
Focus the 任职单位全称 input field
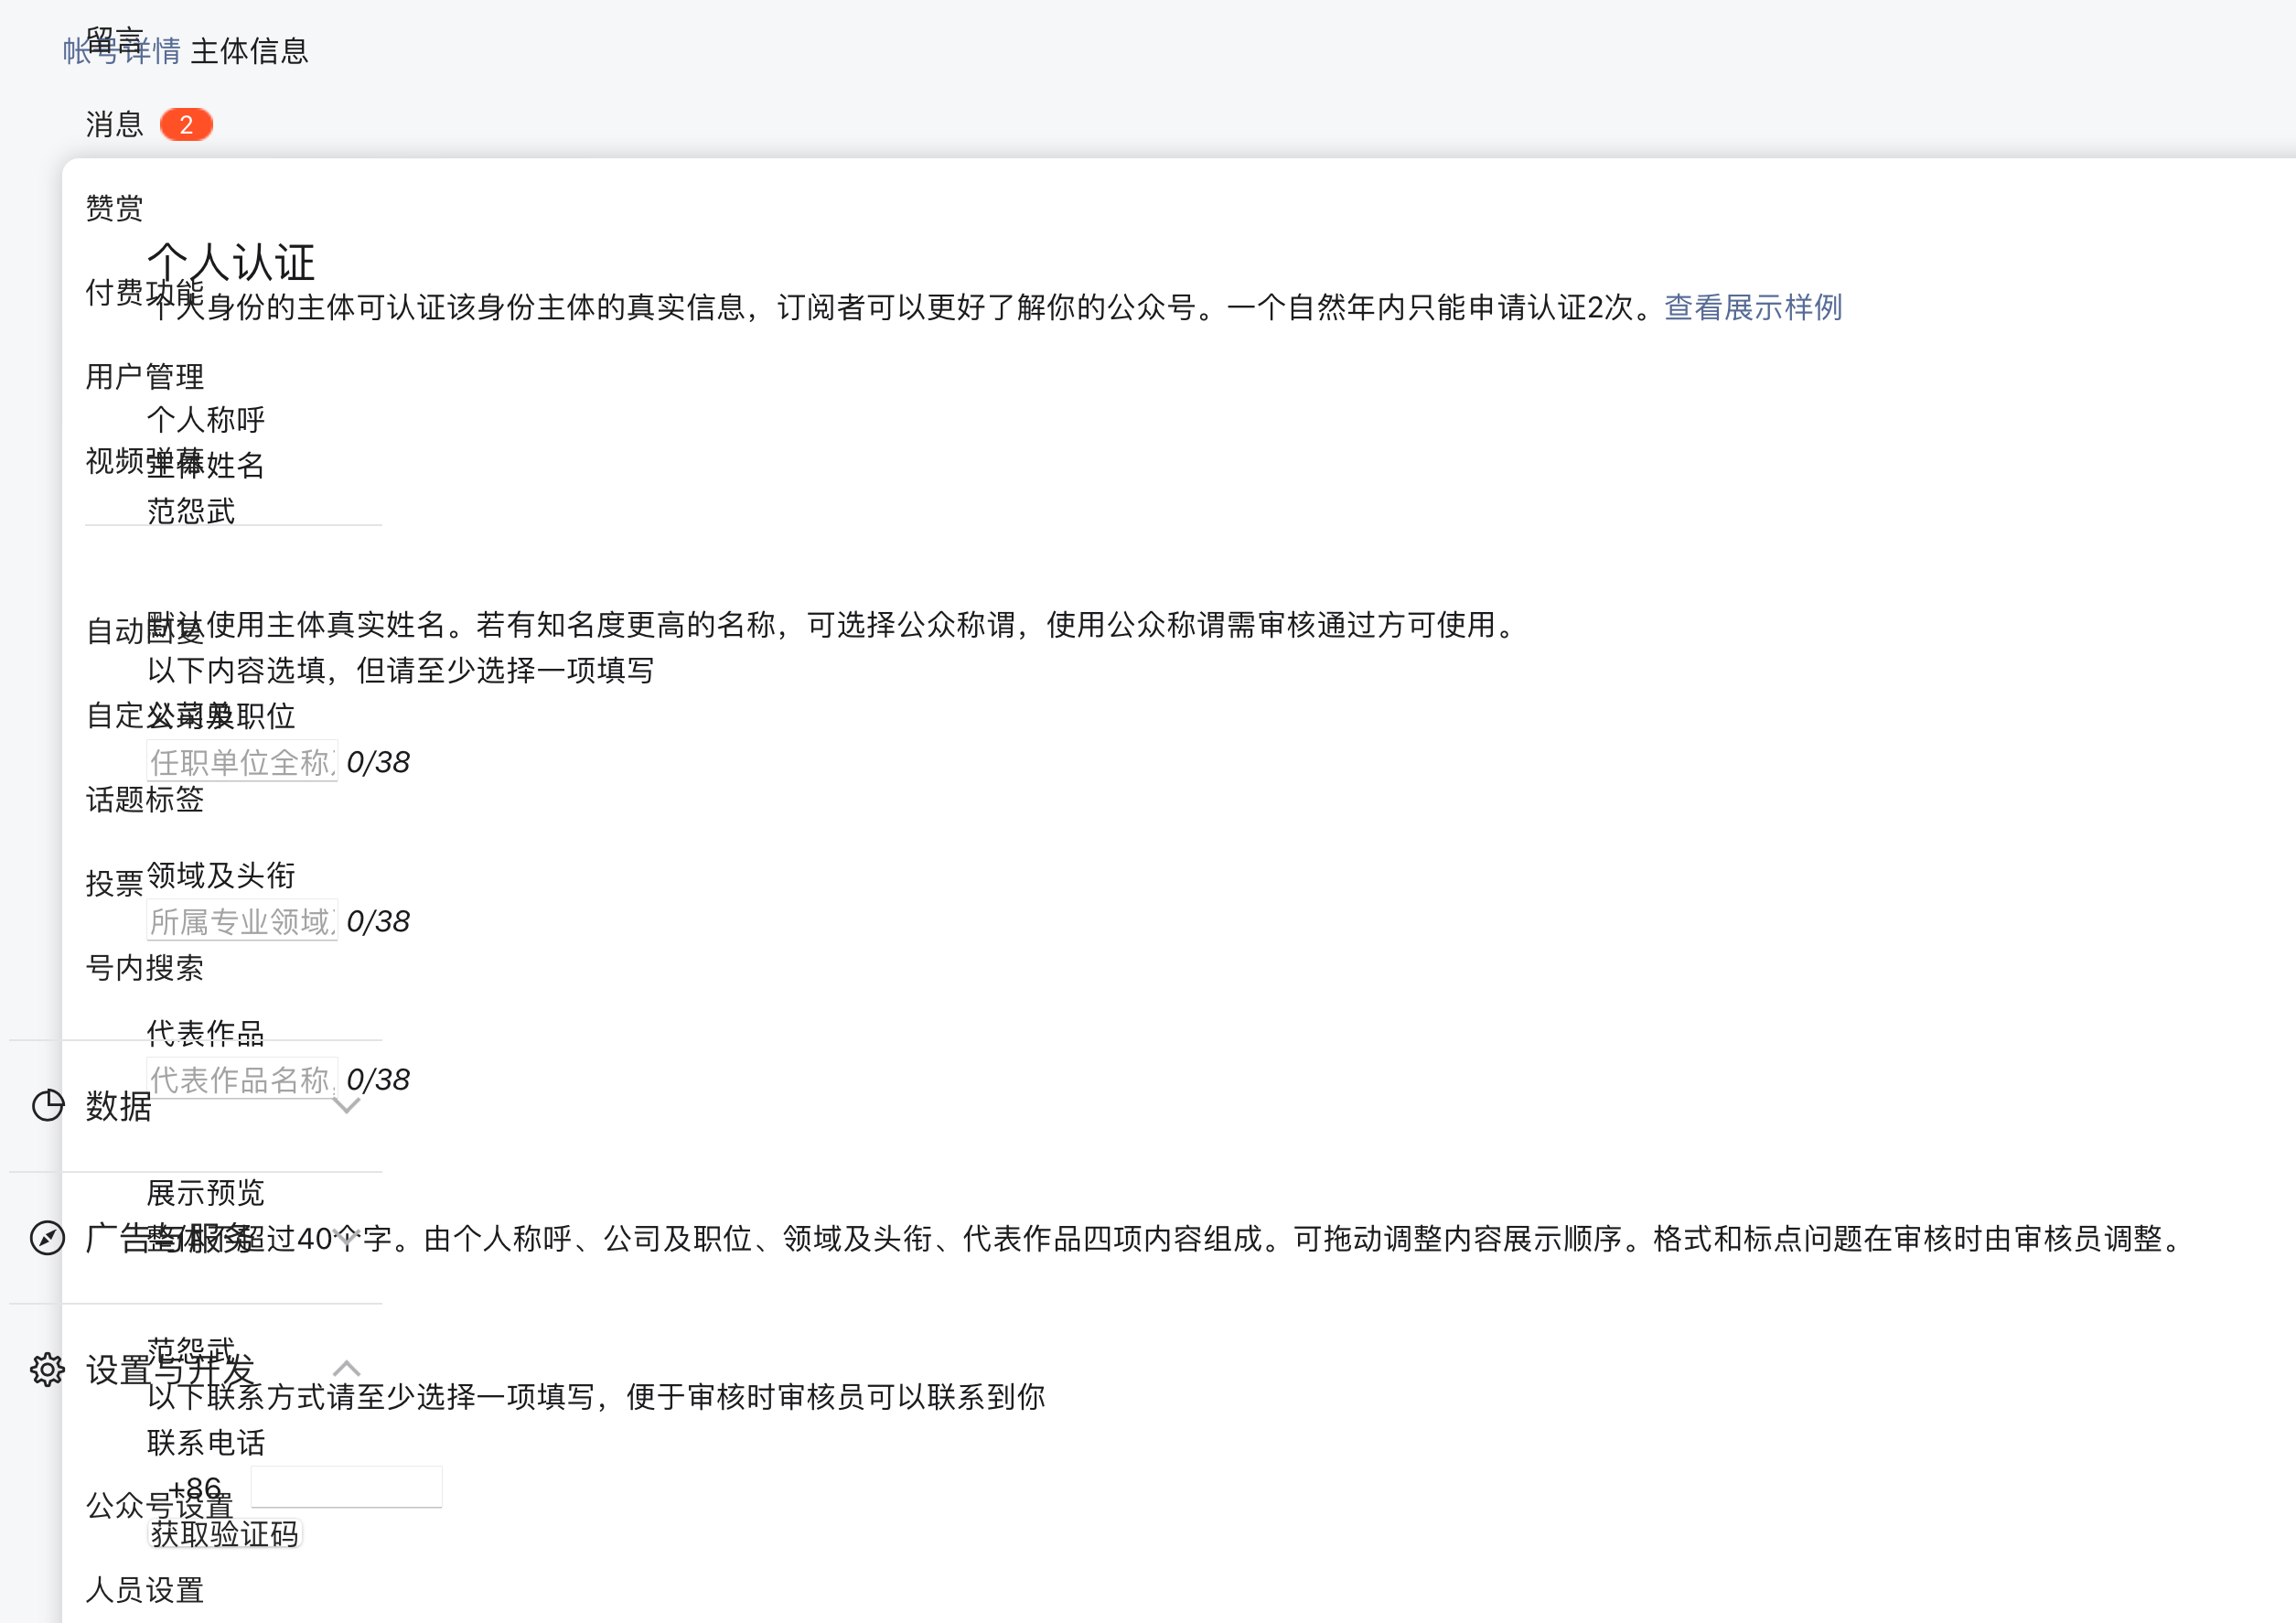tap(242, 762)
